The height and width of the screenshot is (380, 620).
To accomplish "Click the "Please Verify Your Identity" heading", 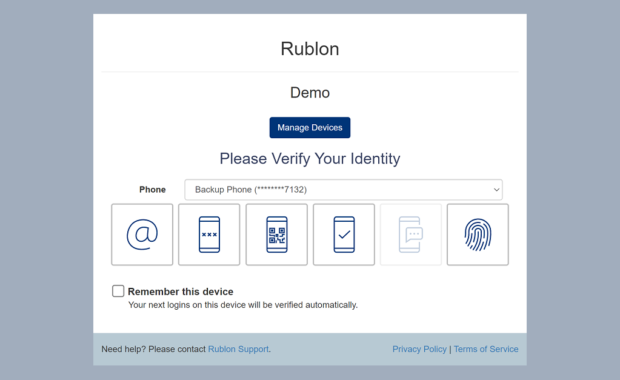I will (x=310, y=159).
